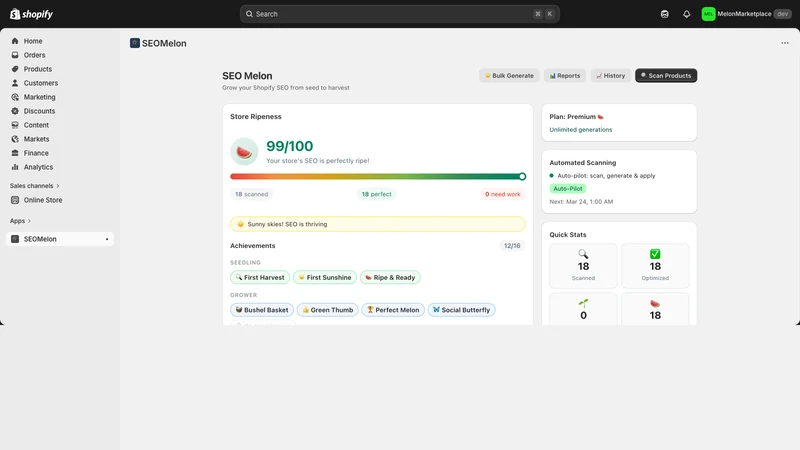The image size is (800, 450).
Task: Click "Next: Mar 24, 1:00 AM" text
Action: 581,202
